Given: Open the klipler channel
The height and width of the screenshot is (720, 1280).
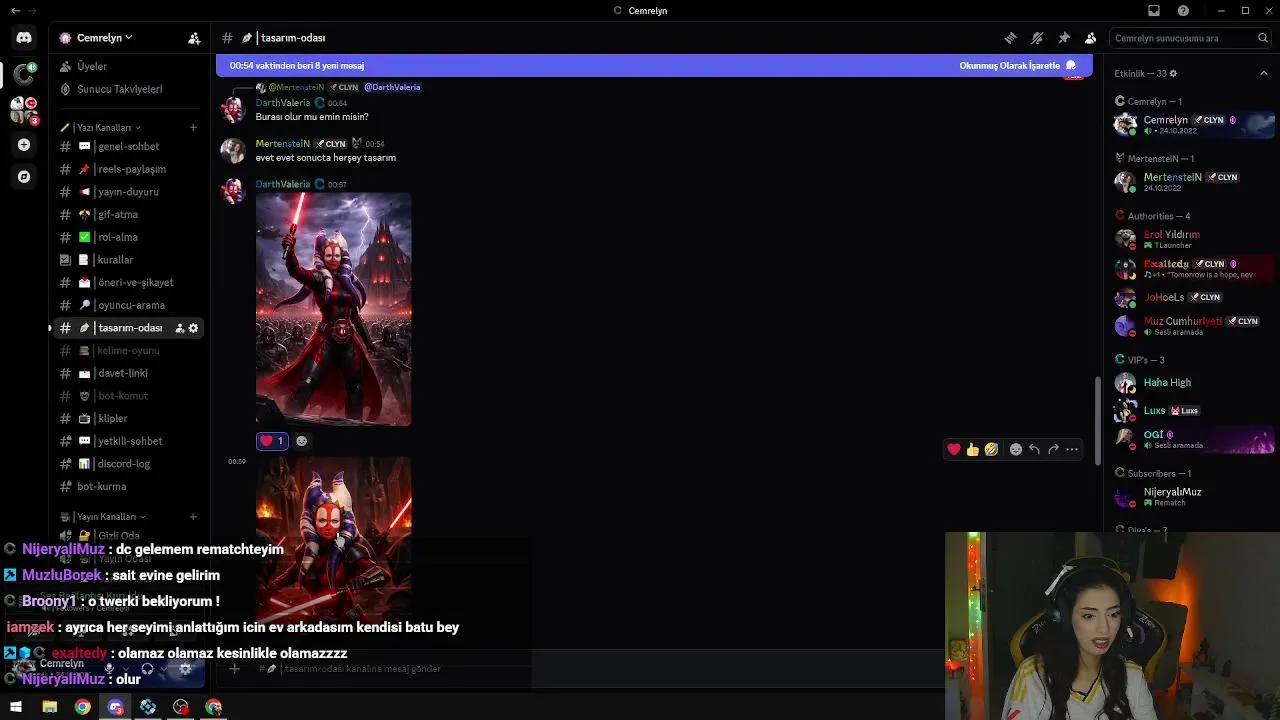Looking at the screenshot, I should coord(130,418).
